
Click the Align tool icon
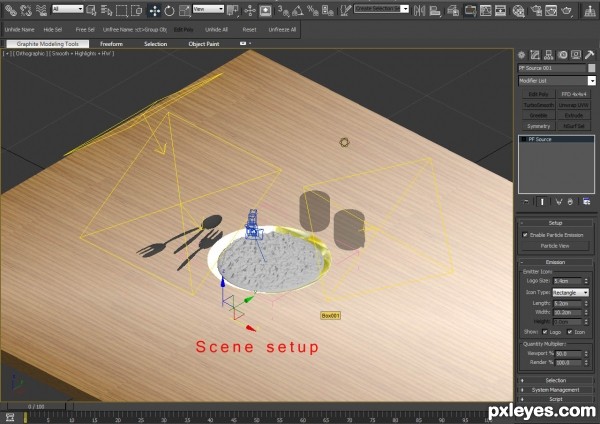[435, 10]
